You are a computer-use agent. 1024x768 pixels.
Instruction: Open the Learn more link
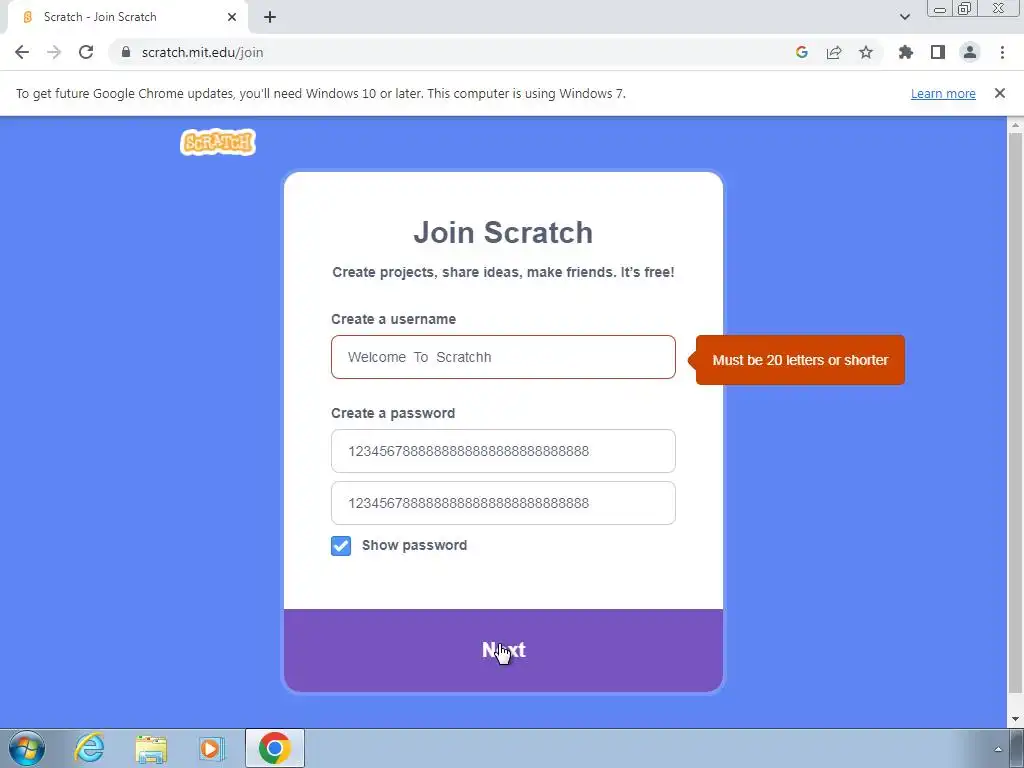coord(943,93)
